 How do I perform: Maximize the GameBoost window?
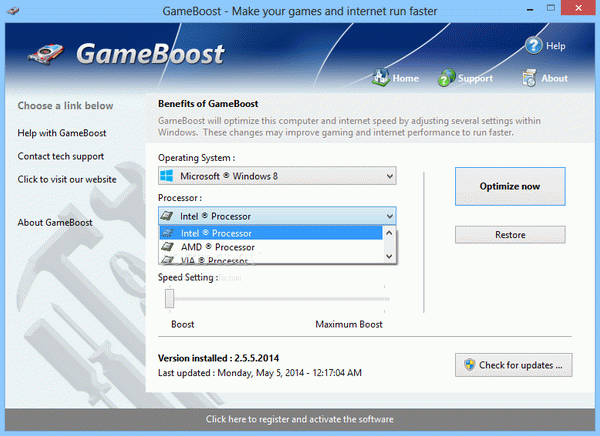click(551, 8)
